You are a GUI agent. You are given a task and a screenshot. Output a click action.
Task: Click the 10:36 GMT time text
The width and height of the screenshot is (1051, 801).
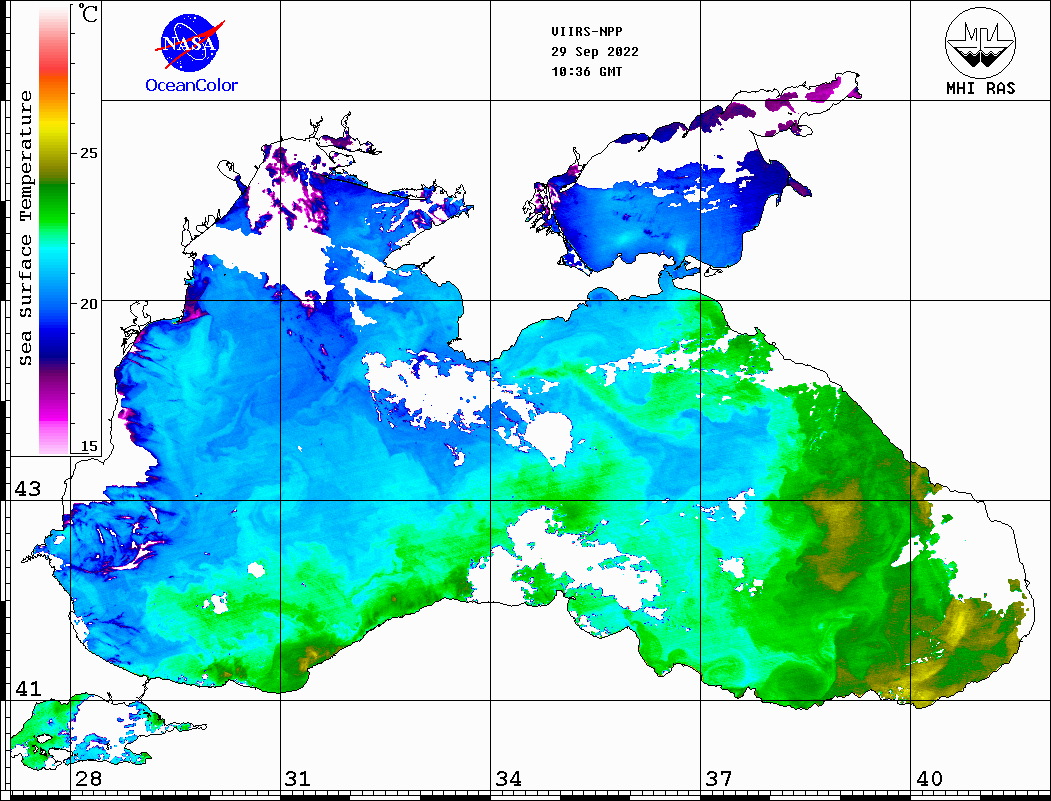click(586, 72)
